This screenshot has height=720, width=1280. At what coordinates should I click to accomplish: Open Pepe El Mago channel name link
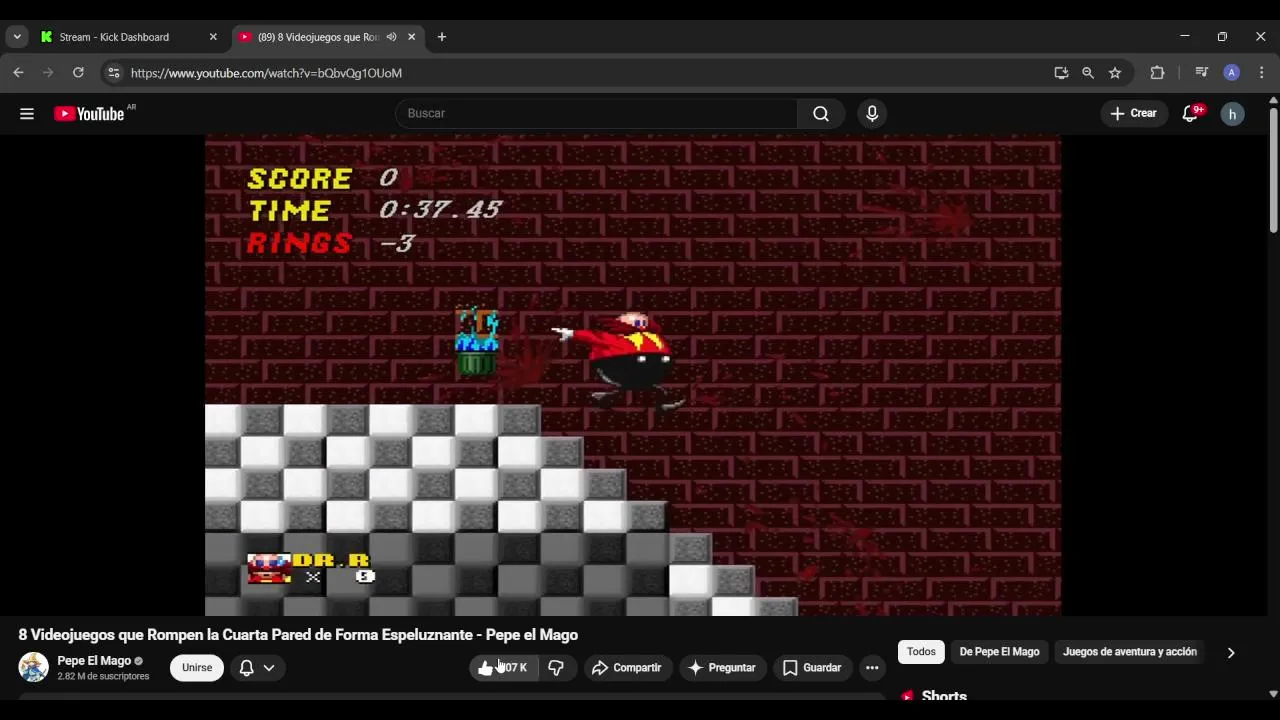point(94,661)
